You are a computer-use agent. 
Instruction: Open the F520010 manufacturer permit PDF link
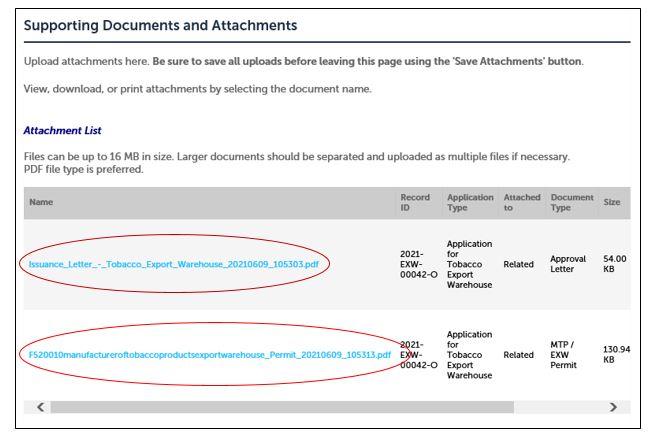click(210, 355)
